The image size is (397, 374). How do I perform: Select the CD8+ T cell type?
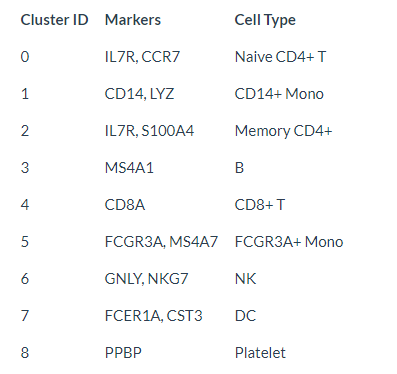[x=260, y=205]
